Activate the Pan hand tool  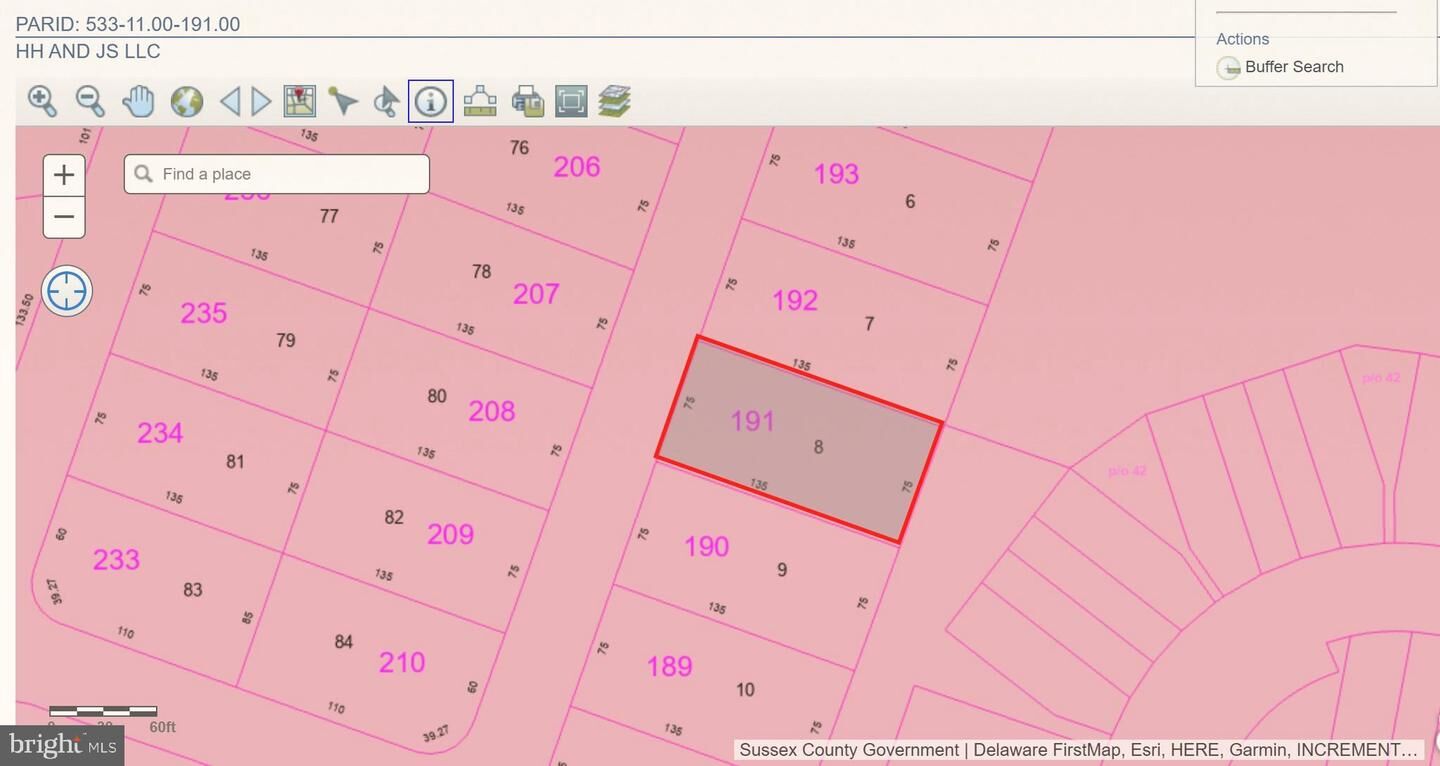tap(138, 100)
